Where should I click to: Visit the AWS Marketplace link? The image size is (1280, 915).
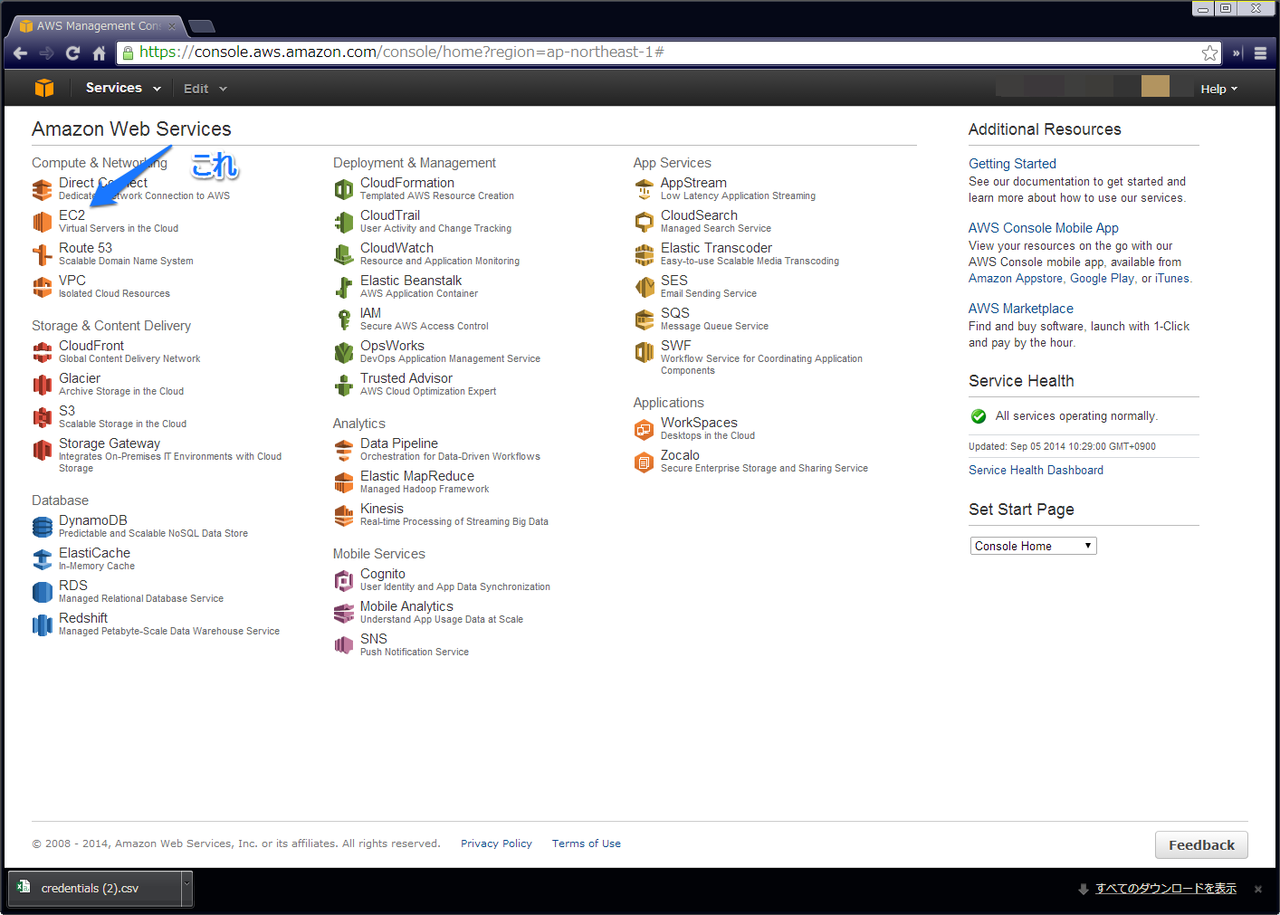pos(1021,308)
